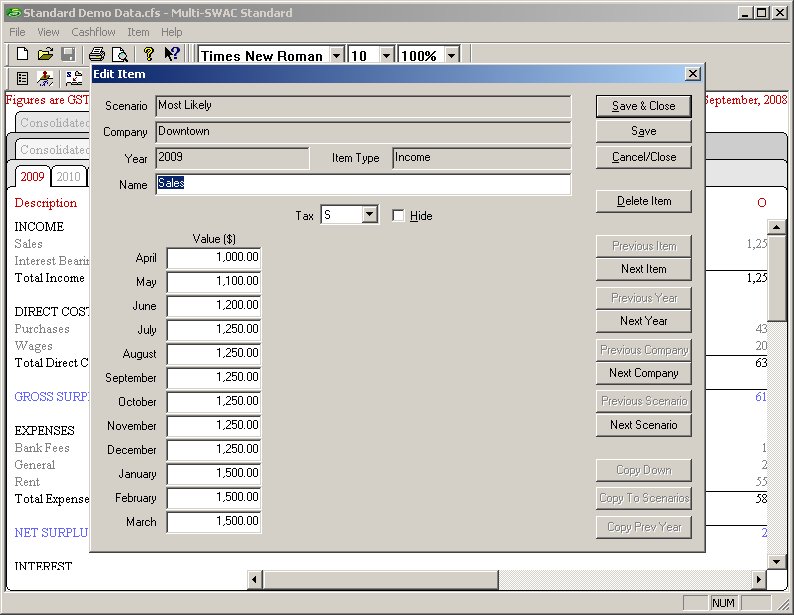794x615 pixels.
Task: Click the Save & Close button
Action: [643, 106]
